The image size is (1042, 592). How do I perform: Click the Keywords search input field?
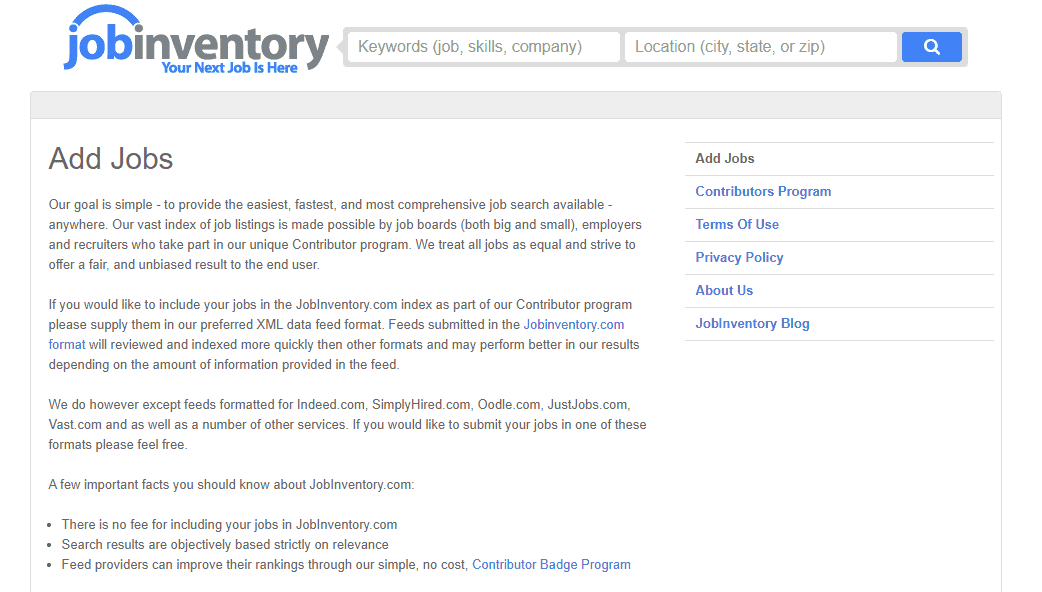point(483,46)
